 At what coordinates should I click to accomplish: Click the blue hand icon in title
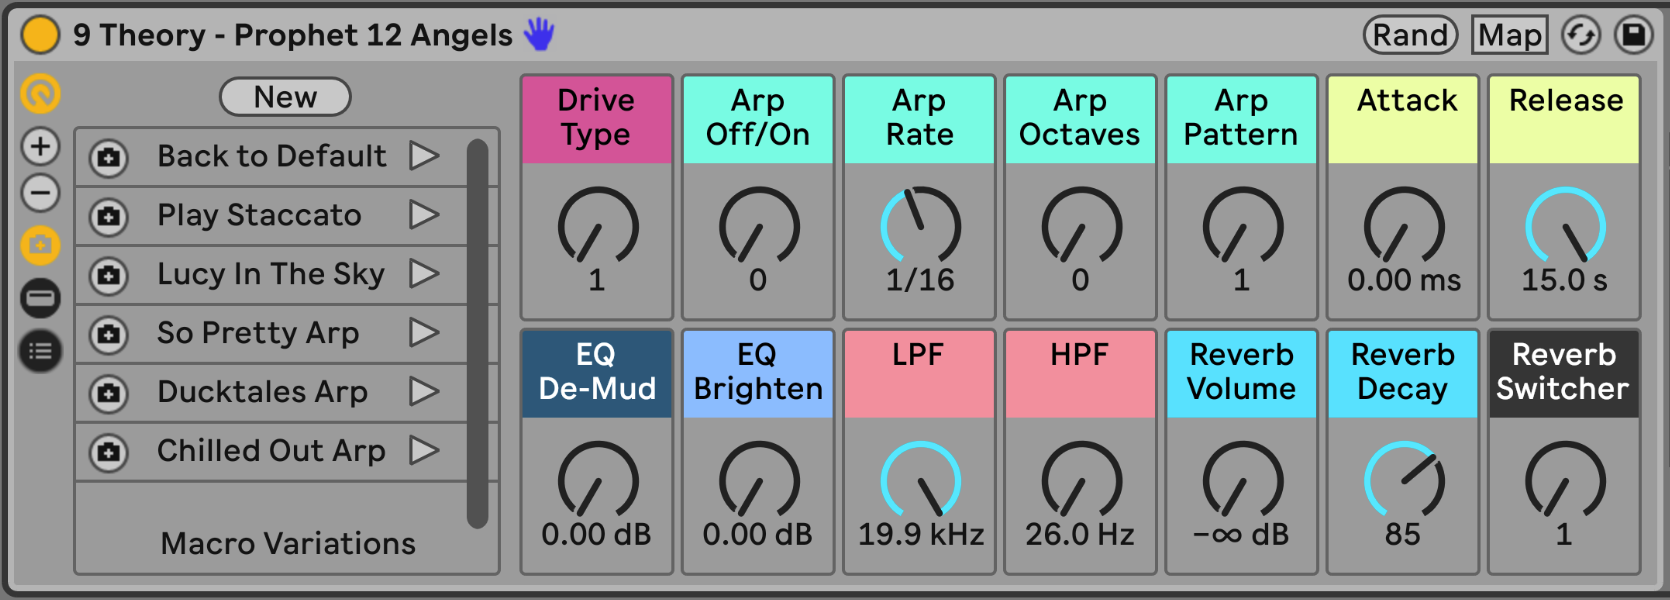tap(540, 34)
